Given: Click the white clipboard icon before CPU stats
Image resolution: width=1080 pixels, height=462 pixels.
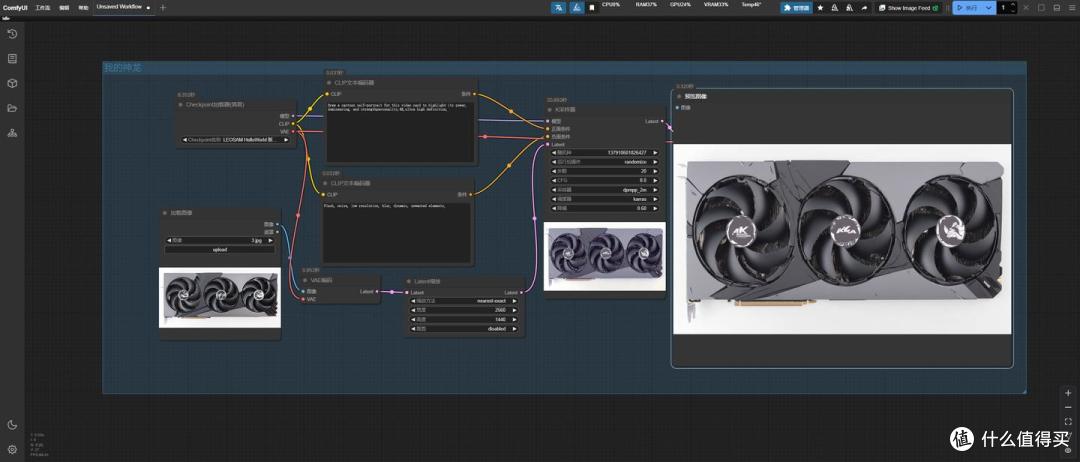Looking at the screenshot, I should point(592,8).
